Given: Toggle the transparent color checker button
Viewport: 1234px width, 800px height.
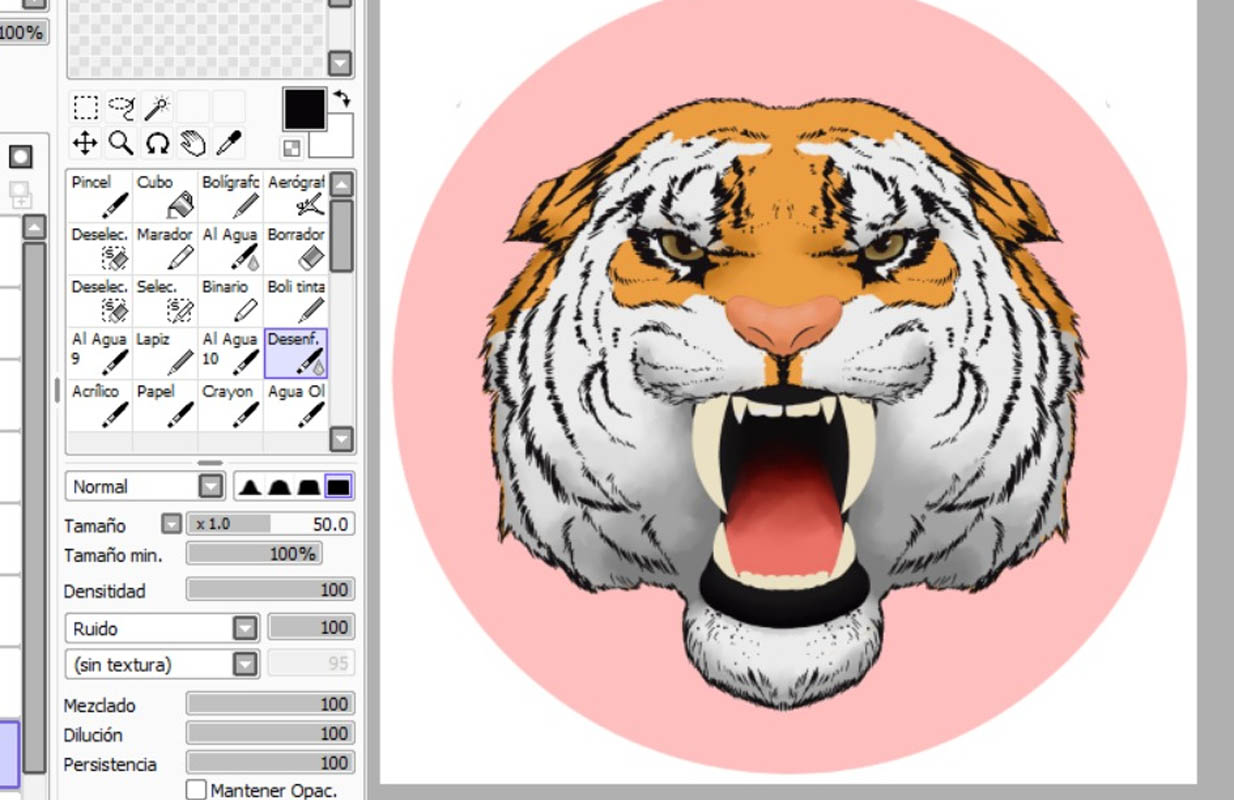Looking at the screenshot, I should pyautogui.click(x=292, y=149).
